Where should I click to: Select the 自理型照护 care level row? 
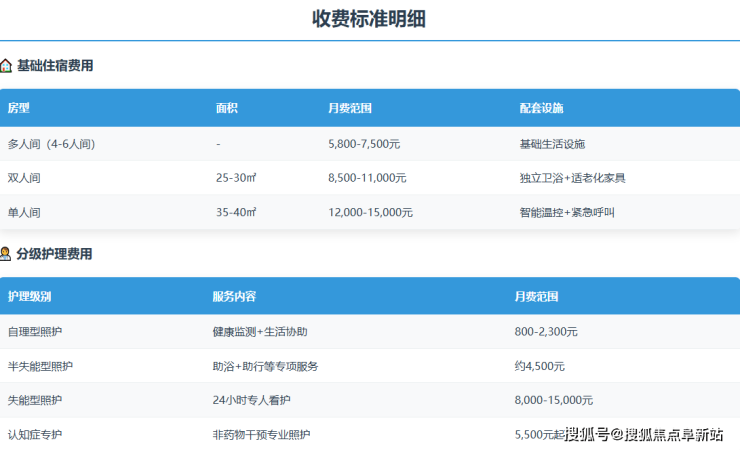pyautogui.click(x=34, y=331)
